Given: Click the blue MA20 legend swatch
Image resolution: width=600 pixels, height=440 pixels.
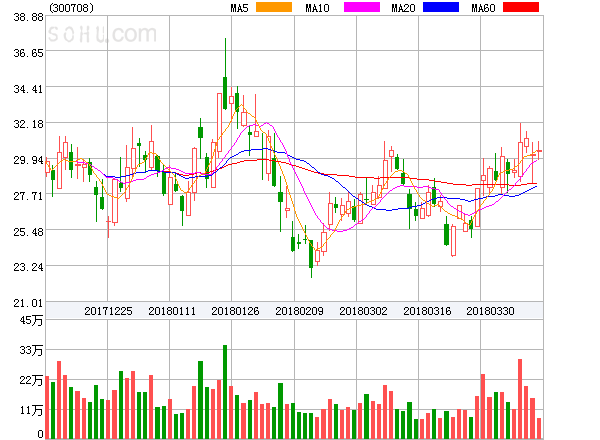Looking at the screenshot, I should [x=441, y=7].
